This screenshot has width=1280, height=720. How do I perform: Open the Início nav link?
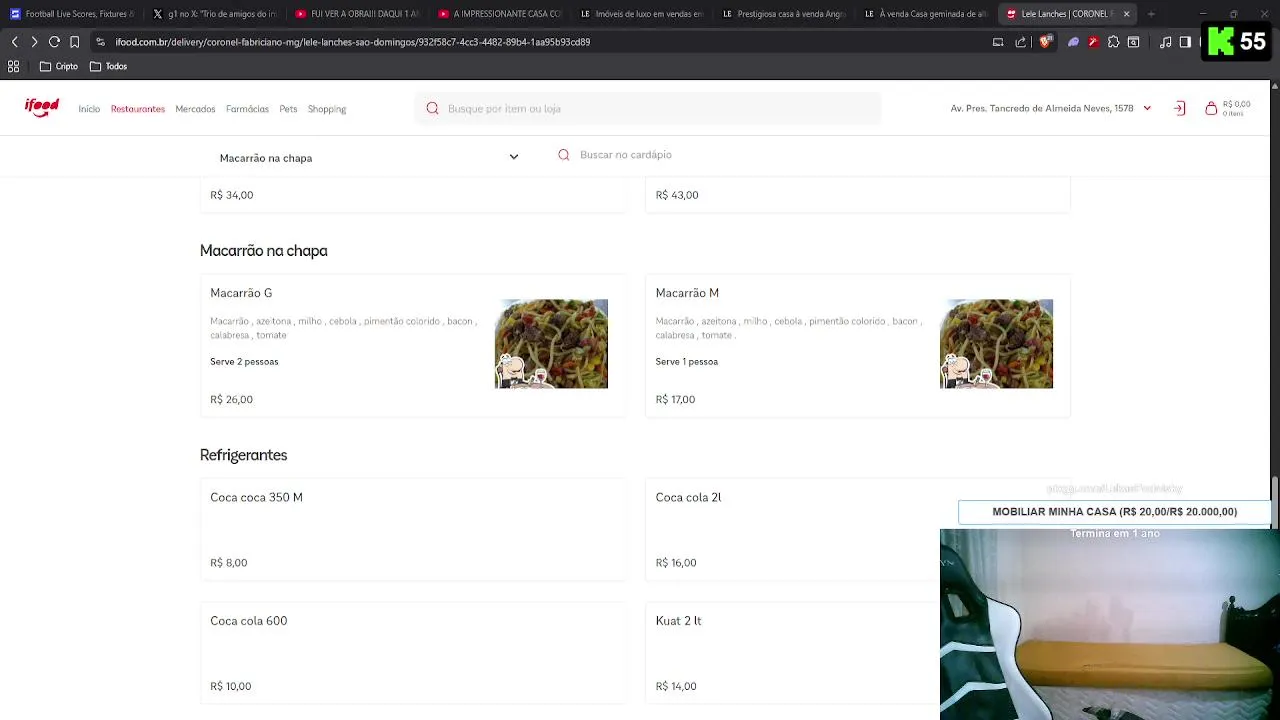[x=89, y=109]
